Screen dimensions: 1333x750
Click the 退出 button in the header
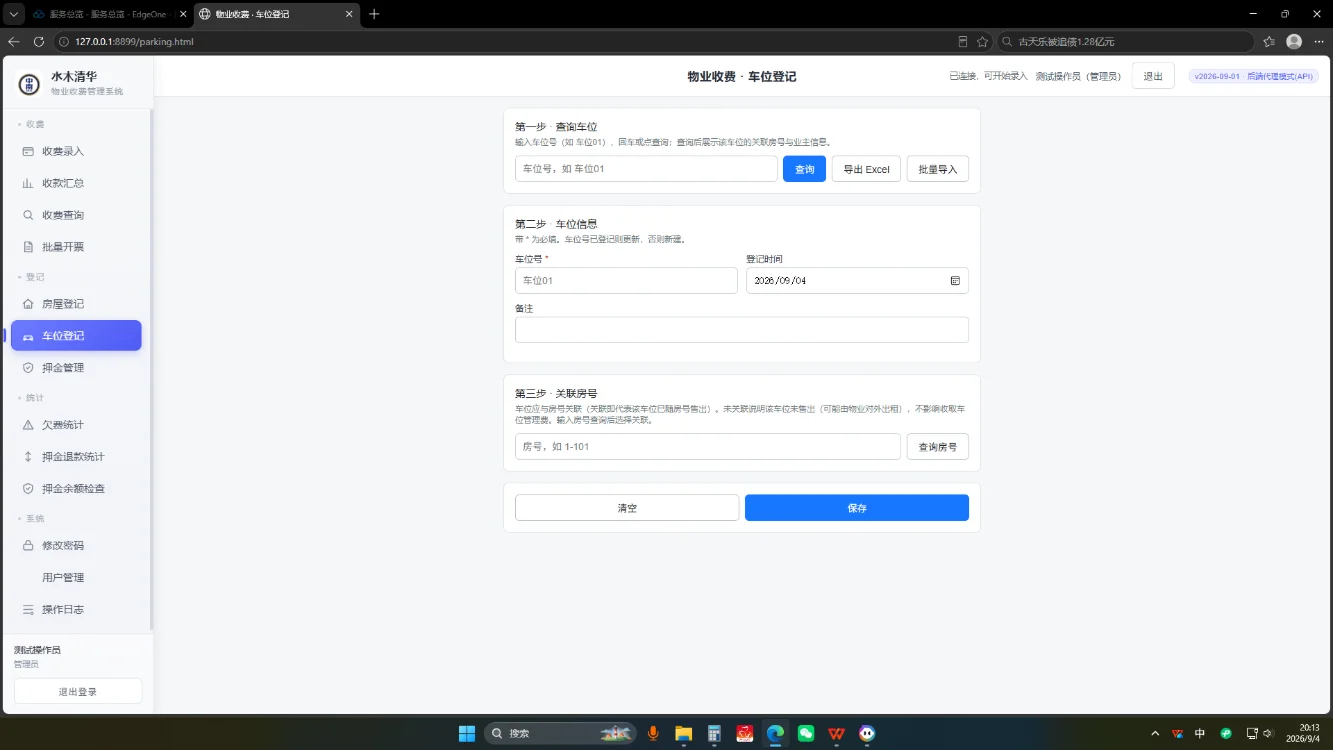click(1153, 76)
